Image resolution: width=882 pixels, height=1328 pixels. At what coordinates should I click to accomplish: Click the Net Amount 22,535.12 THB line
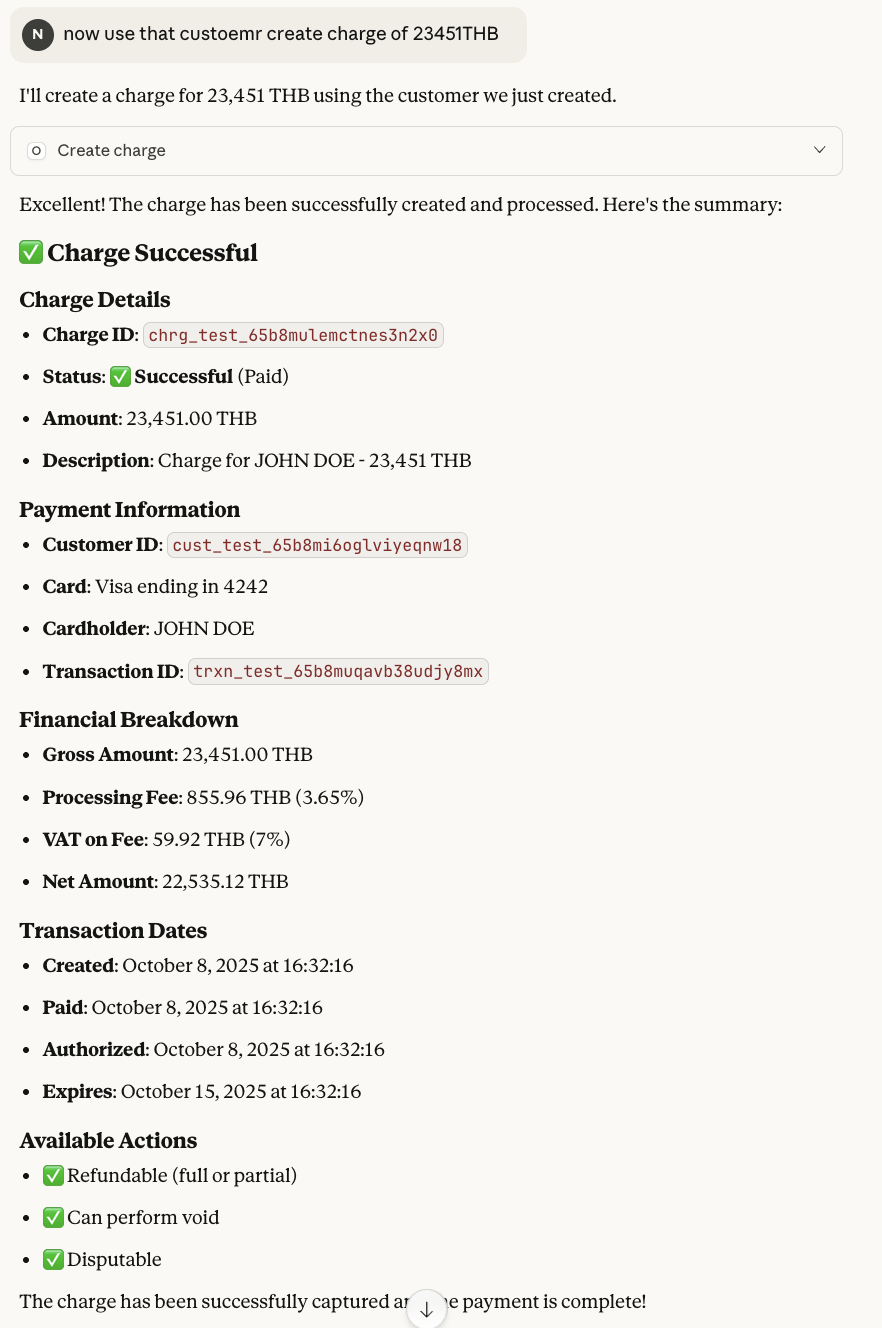[165, 882]
